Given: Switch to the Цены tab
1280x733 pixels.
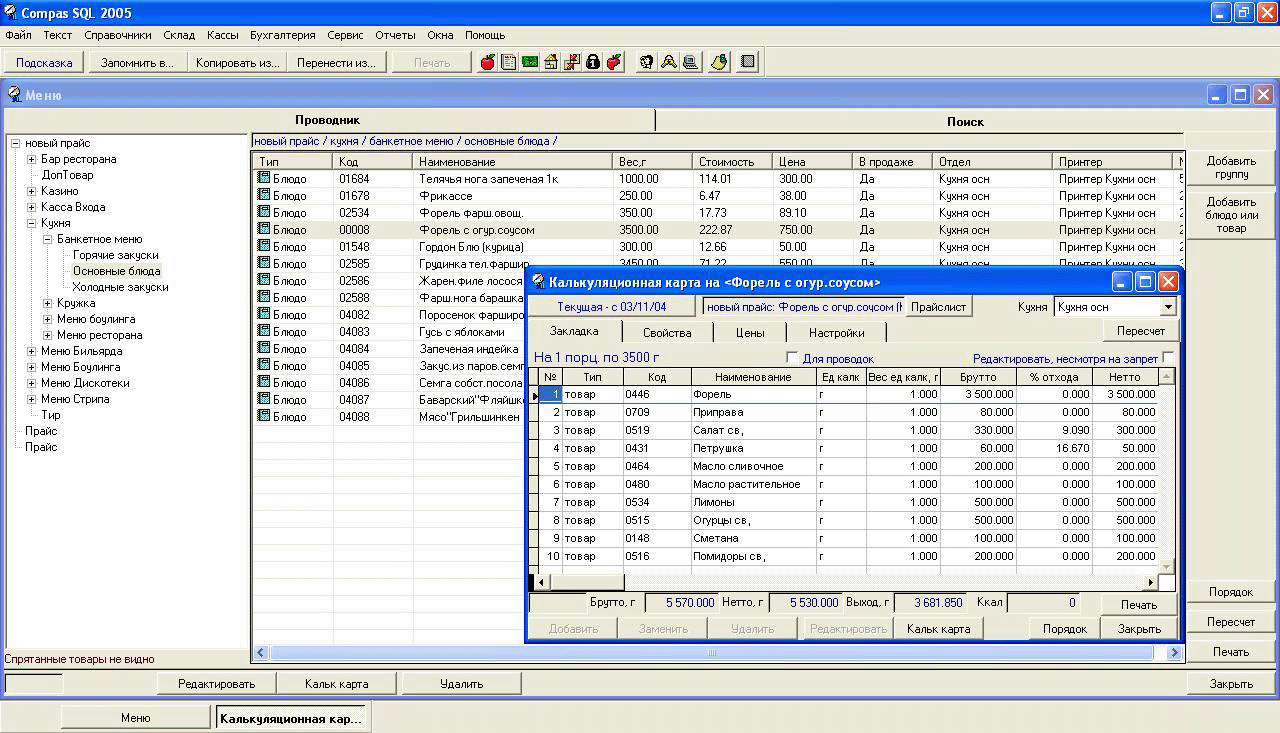Looking at the screenshot, I should coord(750,332).
